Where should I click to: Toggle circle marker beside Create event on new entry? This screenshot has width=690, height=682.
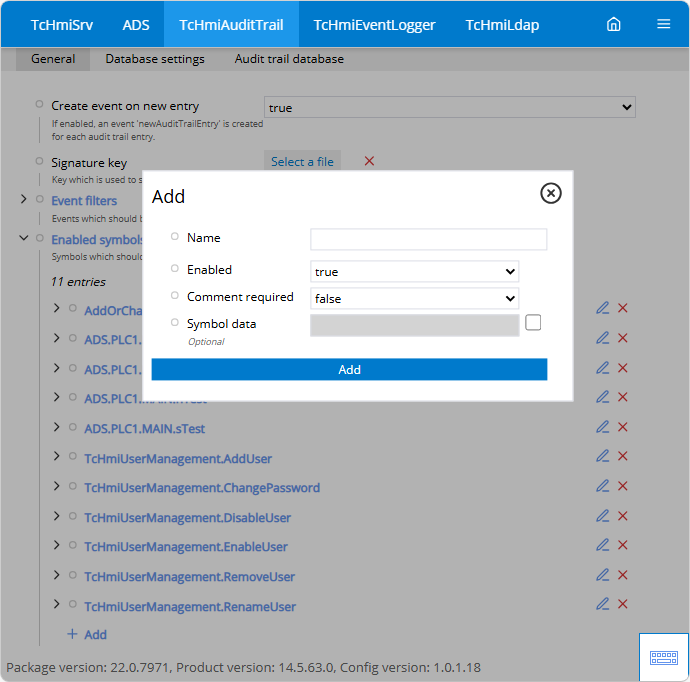point(39,104)
